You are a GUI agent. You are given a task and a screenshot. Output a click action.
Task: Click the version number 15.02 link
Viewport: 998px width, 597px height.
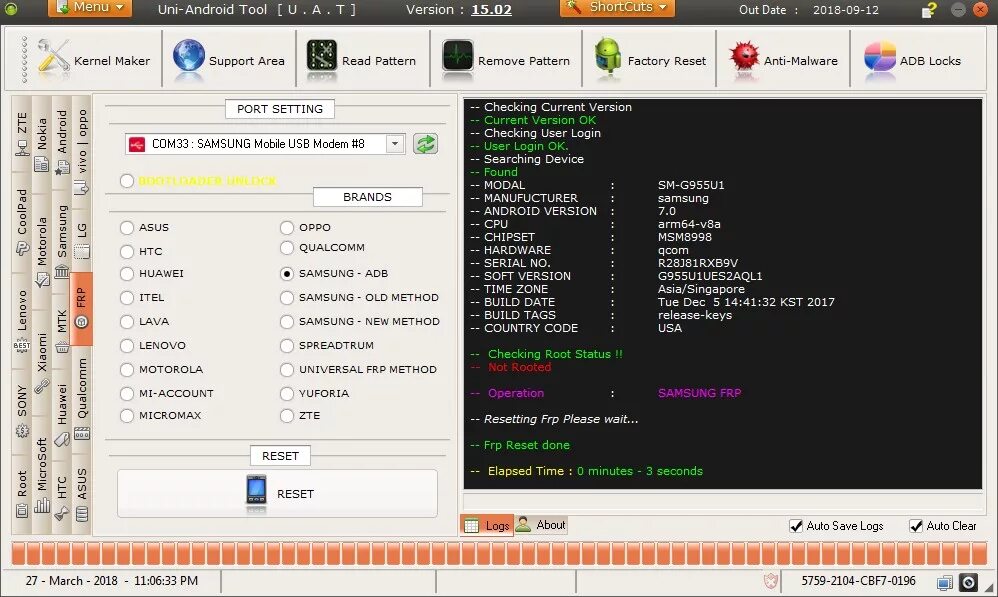(491, 10)
